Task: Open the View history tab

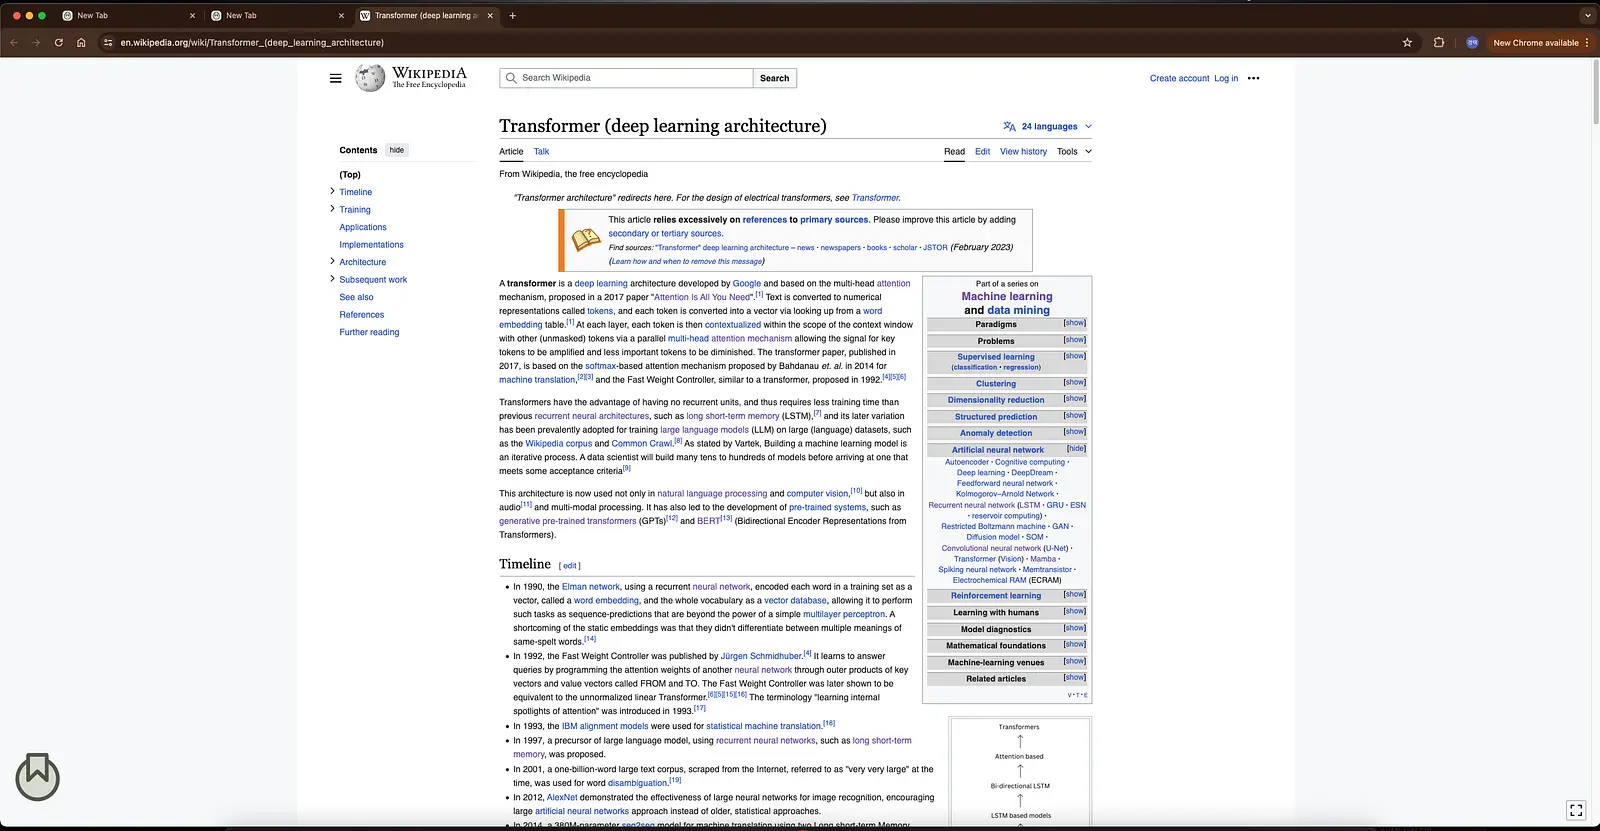Action: pyautogui.click(x=1023, y=152)
